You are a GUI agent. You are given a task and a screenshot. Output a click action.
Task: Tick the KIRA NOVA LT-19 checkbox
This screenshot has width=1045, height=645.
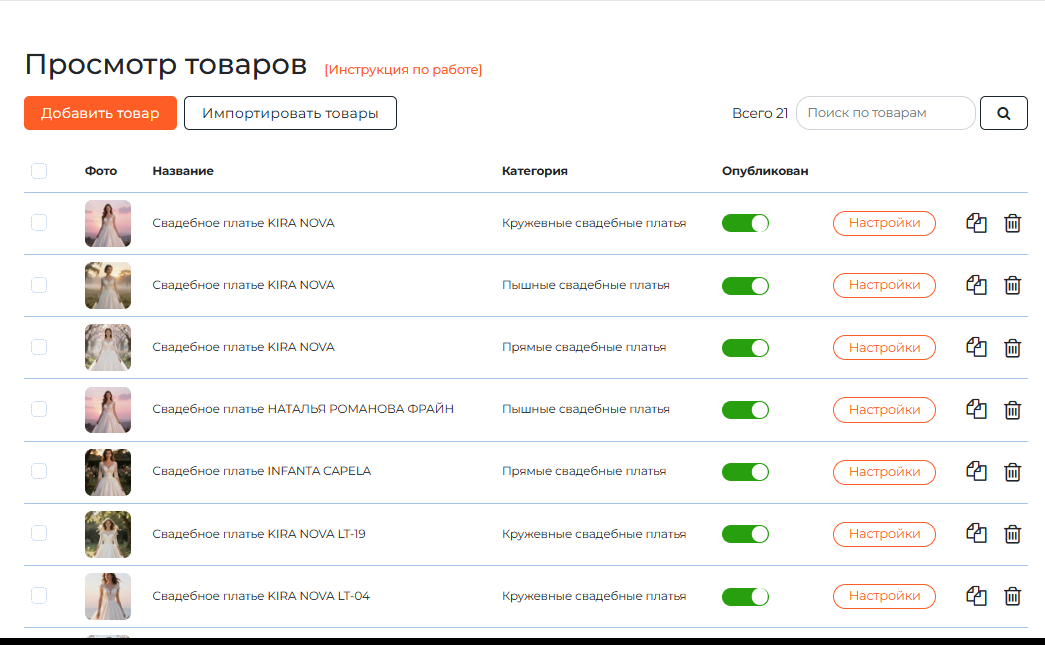tap(39, 532)
